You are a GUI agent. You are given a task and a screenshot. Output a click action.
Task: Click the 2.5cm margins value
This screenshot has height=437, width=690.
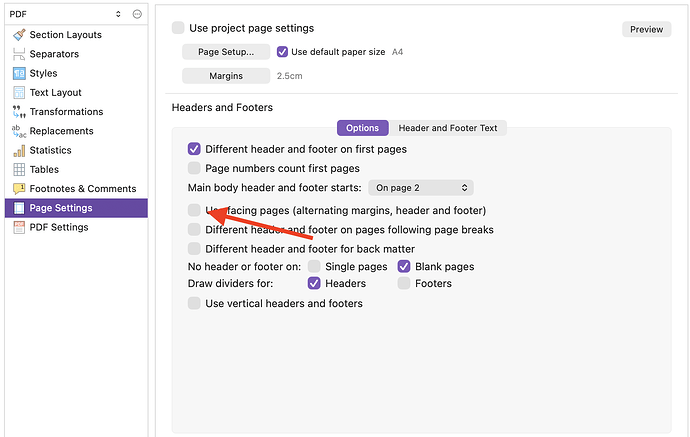click(x=290, y=76)
